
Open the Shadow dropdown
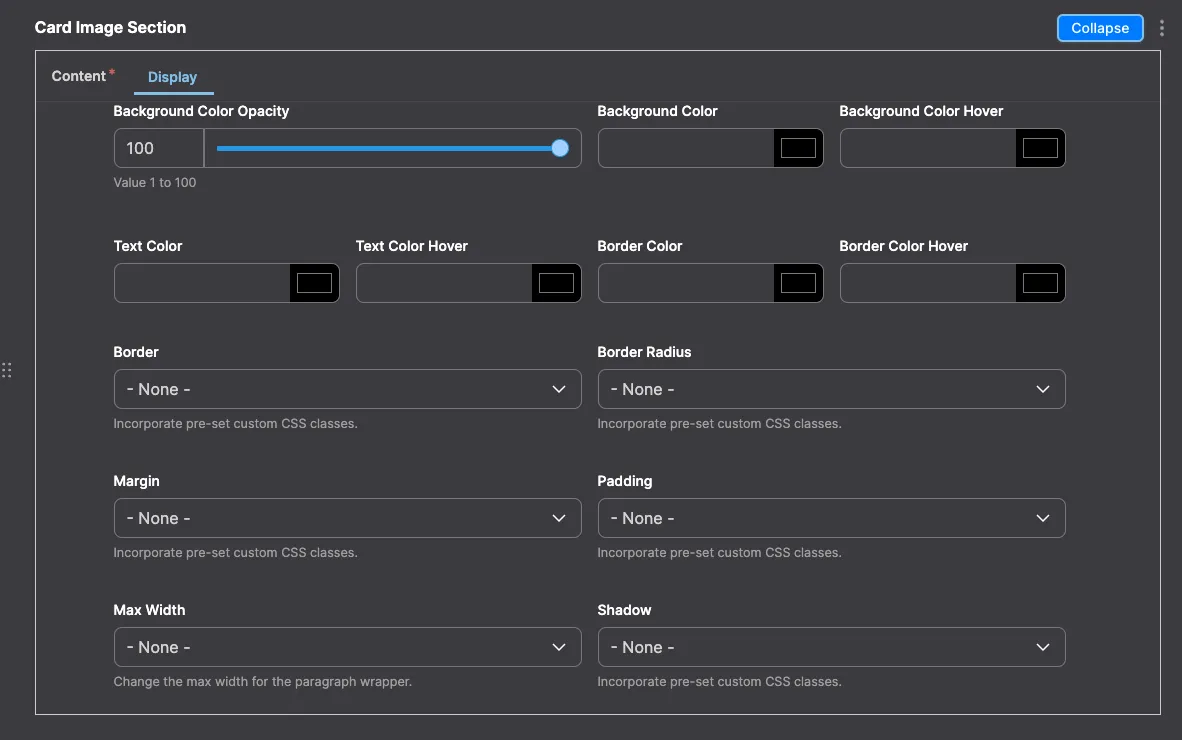click(x=831, y=647)
